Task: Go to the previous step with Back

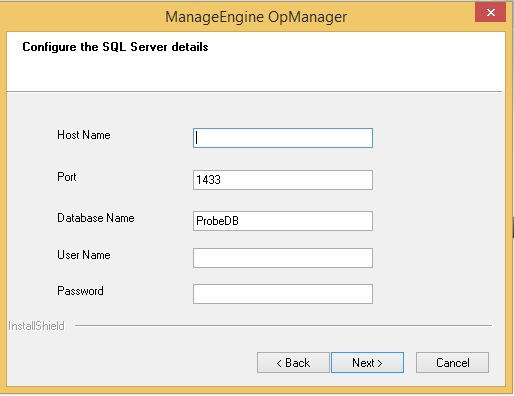Action: click(293, 362)
